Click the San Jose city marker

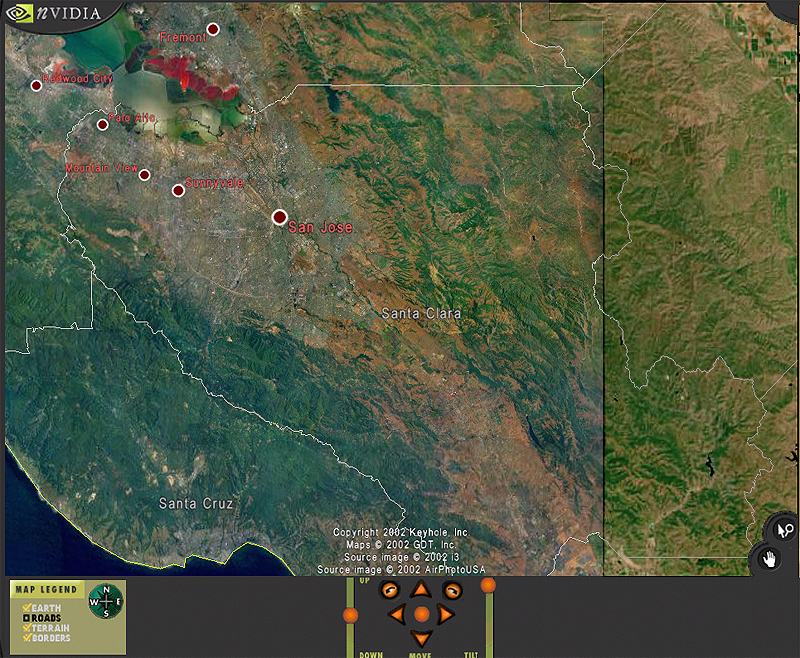click(x=279, y=217)
